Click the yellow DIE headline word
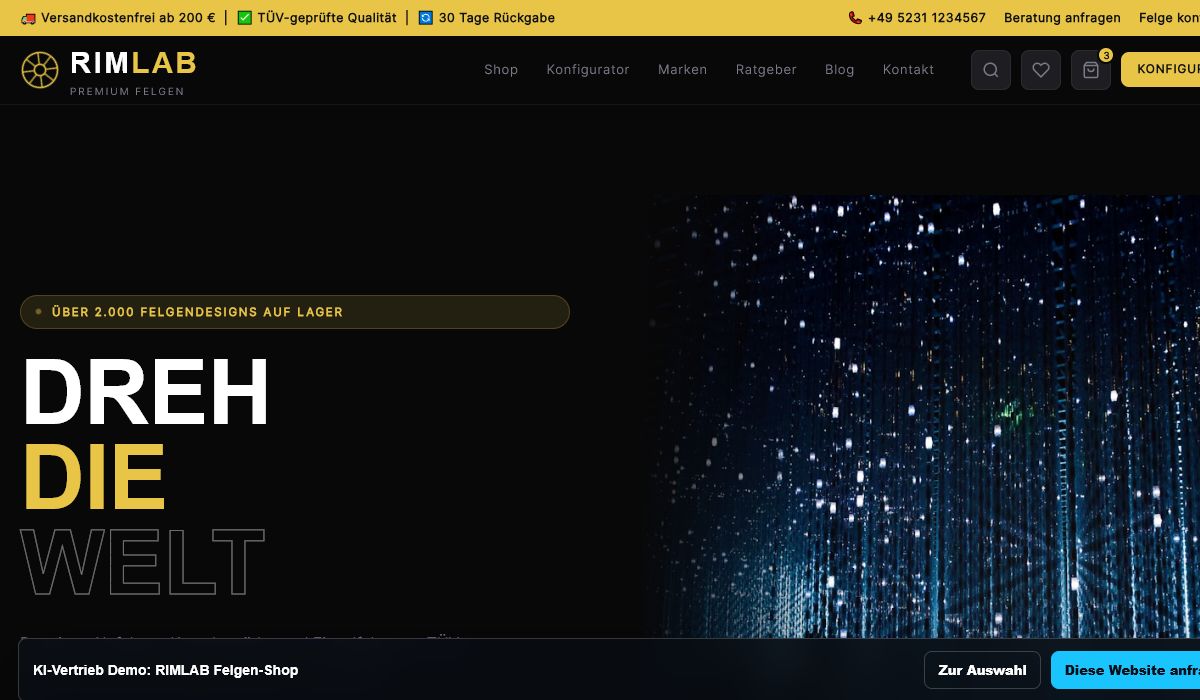Screen dimensions: 1200x700 pyautogui.click(x=93, y=478)
